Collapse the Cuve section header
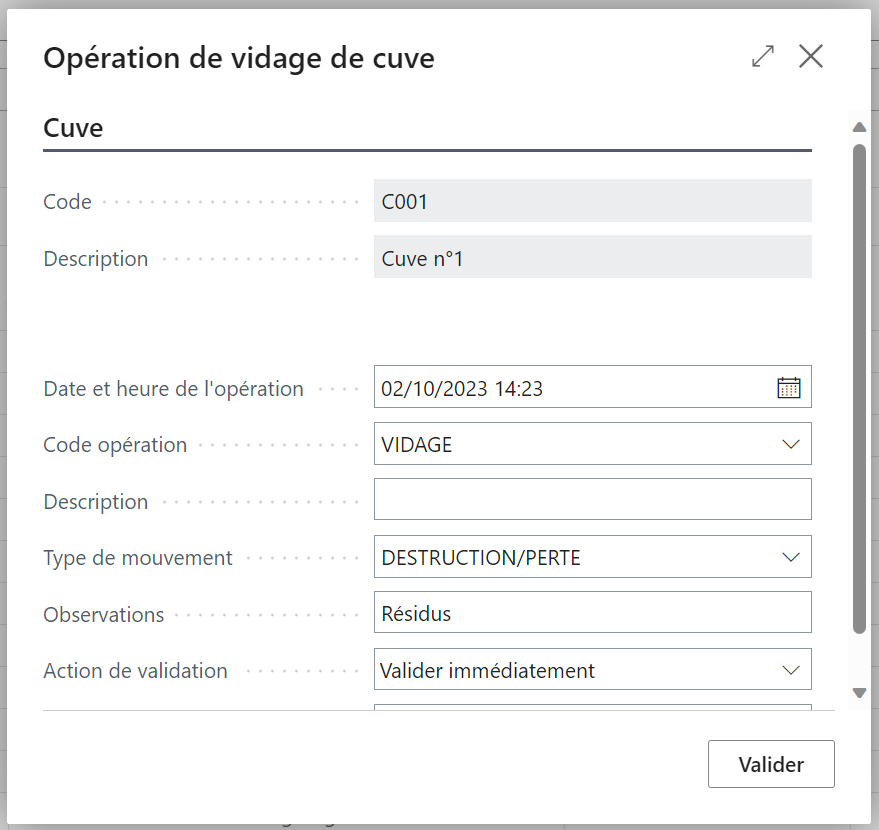Viewport: 879px width, 830px height. pyautogui.click(x=73, y=128)
